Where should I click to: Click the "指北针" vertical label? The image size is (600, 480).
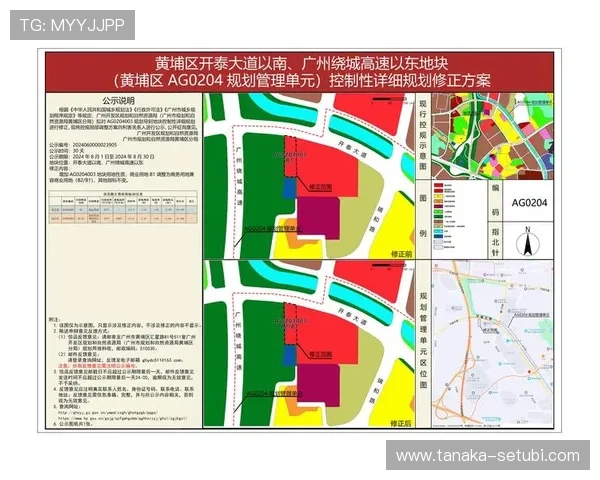(495, 242)
